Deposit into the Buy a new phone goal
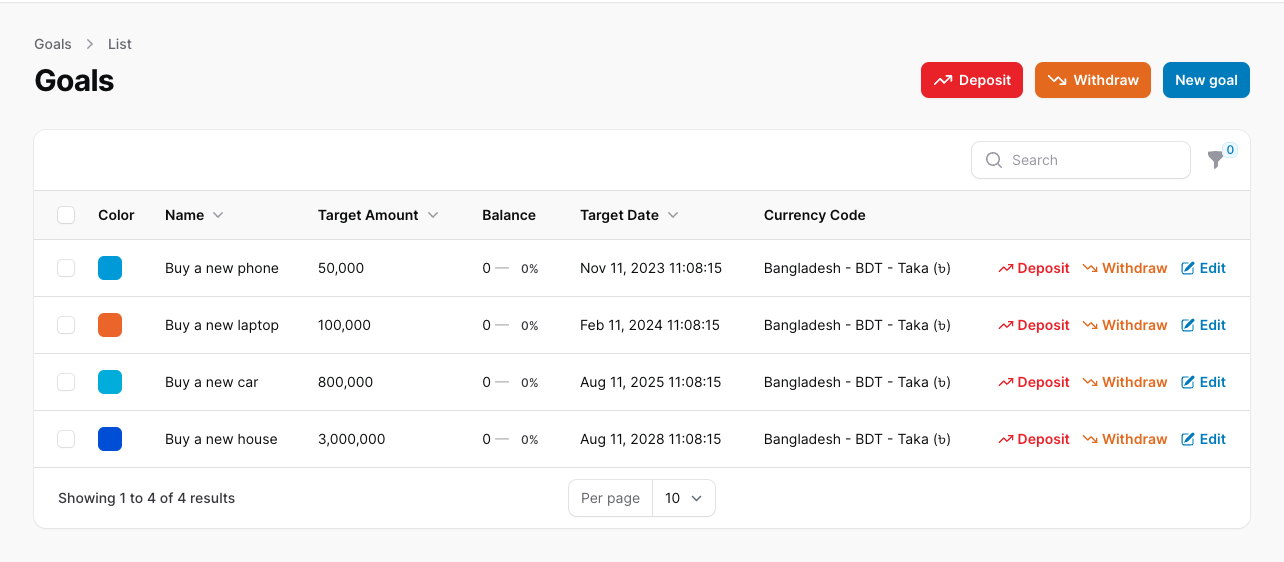 pyautogui.click(x=1034, y=268)
